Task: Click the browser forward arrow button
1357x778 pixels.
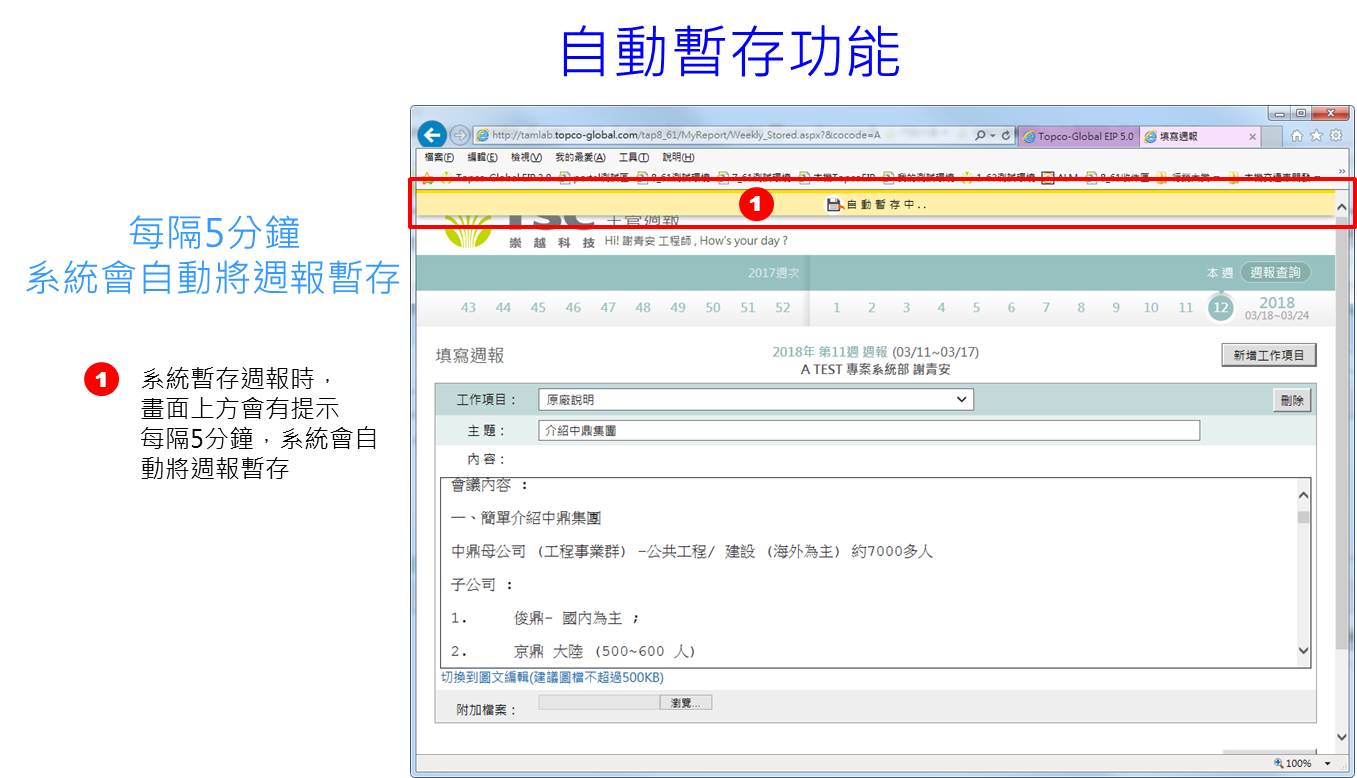Action: click(x=459, y=135)
